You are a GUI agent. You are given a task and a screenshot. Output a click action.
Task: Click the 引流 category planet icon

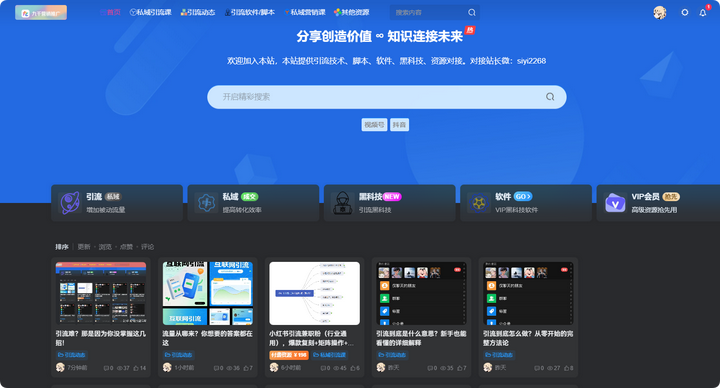coord(70,203)
